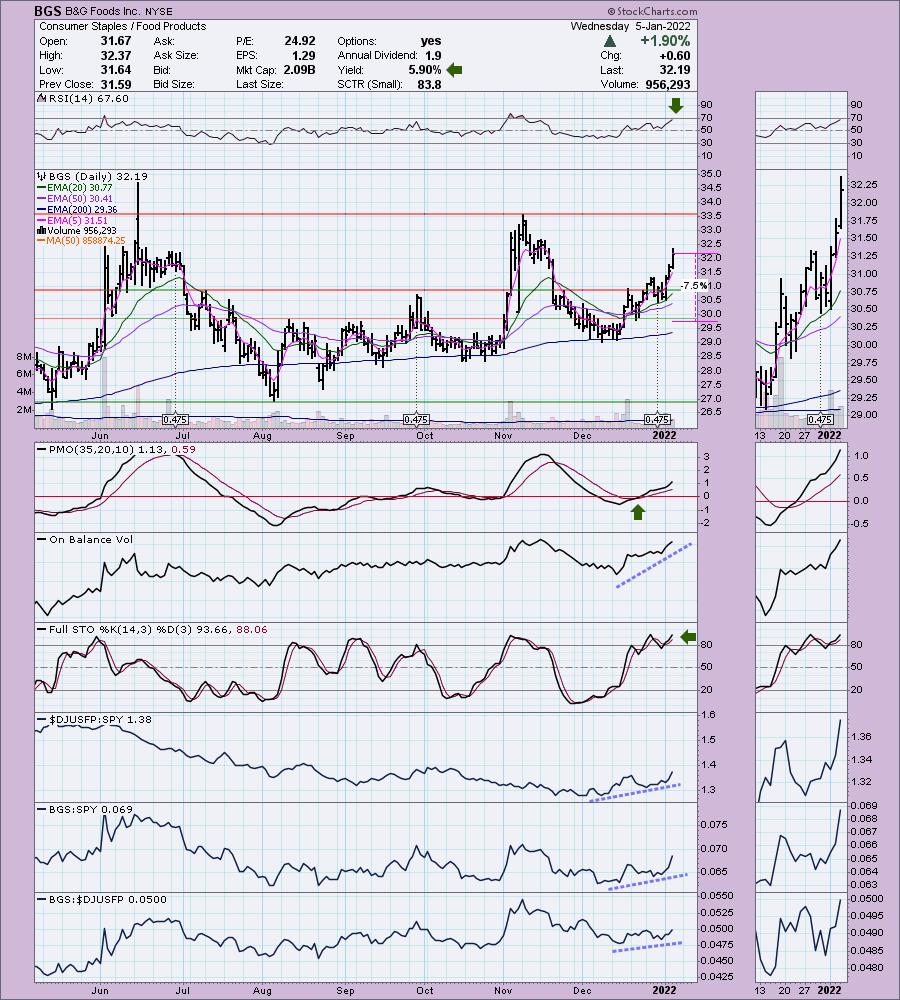Click the Last price 32.19 in header
The width and height of the screenshot is (900, 1000).
pos(675,70)
